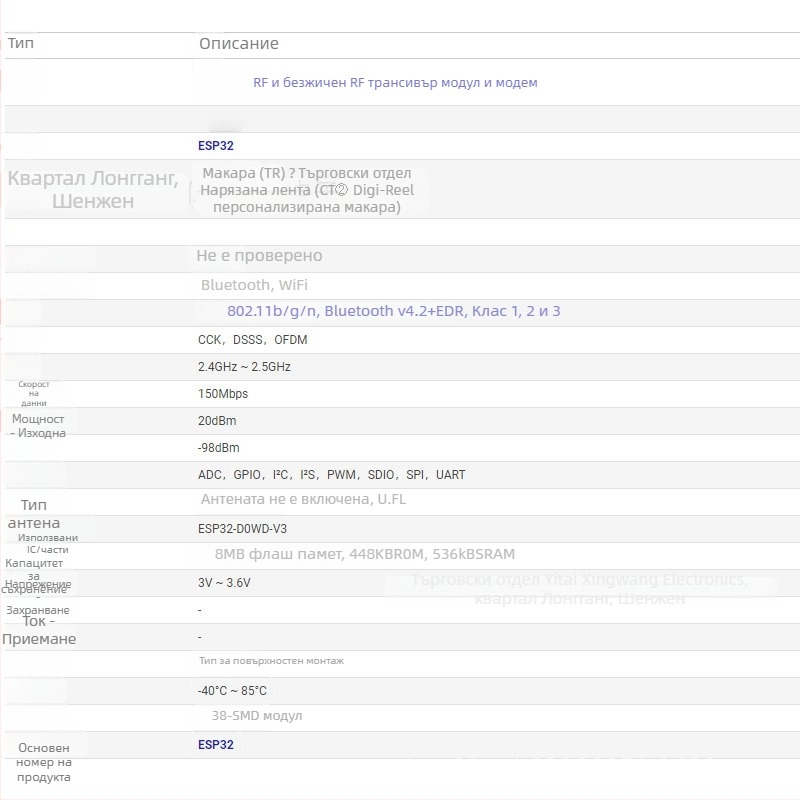
Task: Open ESP32 link in Основен номер на продукта row
Action: (x=216, y=744)
